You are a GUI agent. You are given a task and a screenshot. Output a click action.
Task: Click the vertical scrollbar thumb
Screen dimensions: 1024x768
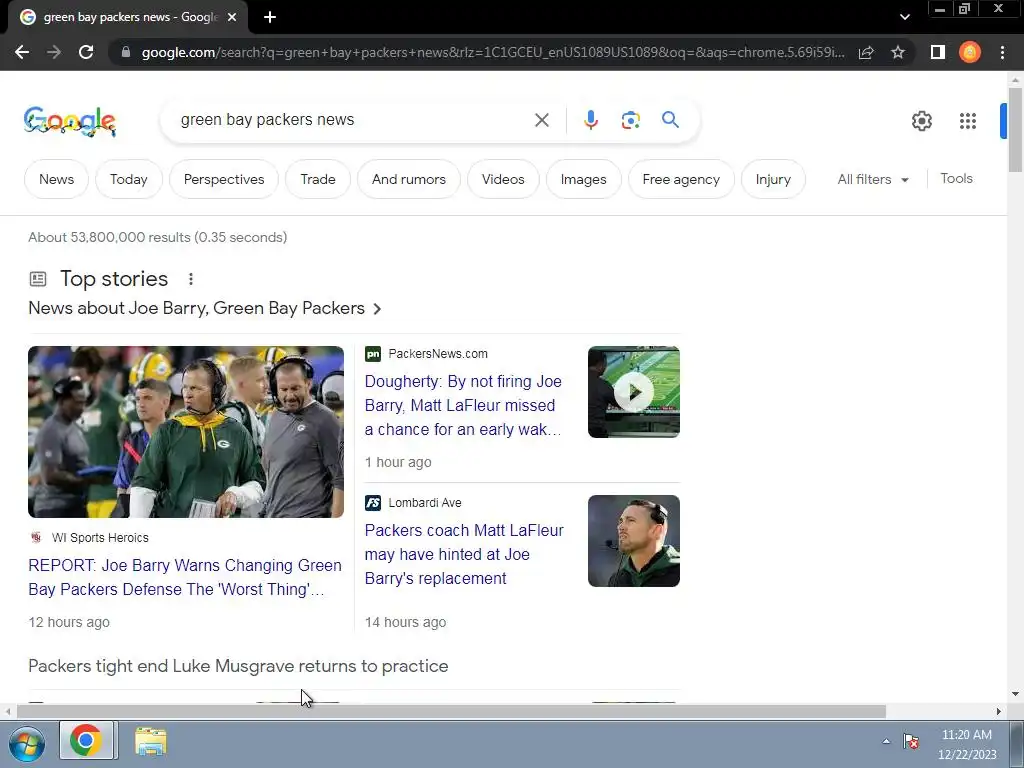(1015, 129)
